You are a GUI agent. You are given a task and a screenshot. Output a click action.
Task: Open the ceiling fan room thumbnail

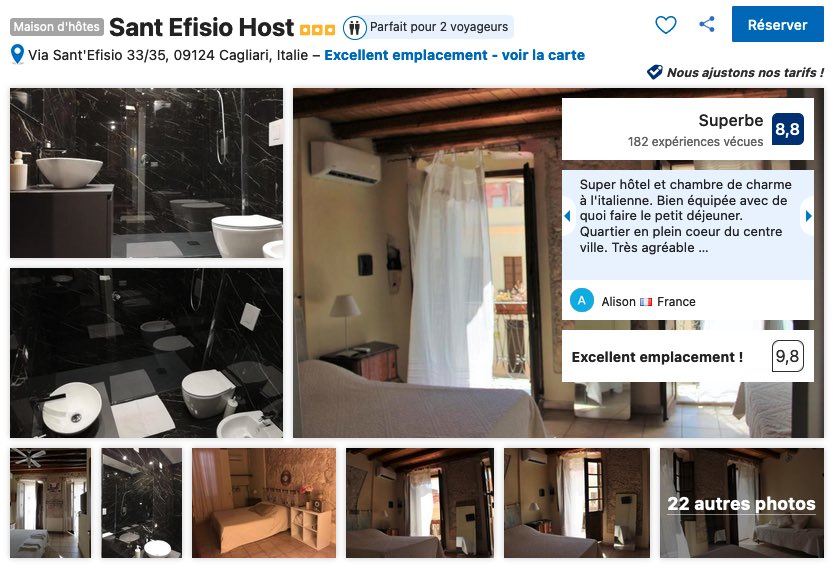(x=50, y=503)
